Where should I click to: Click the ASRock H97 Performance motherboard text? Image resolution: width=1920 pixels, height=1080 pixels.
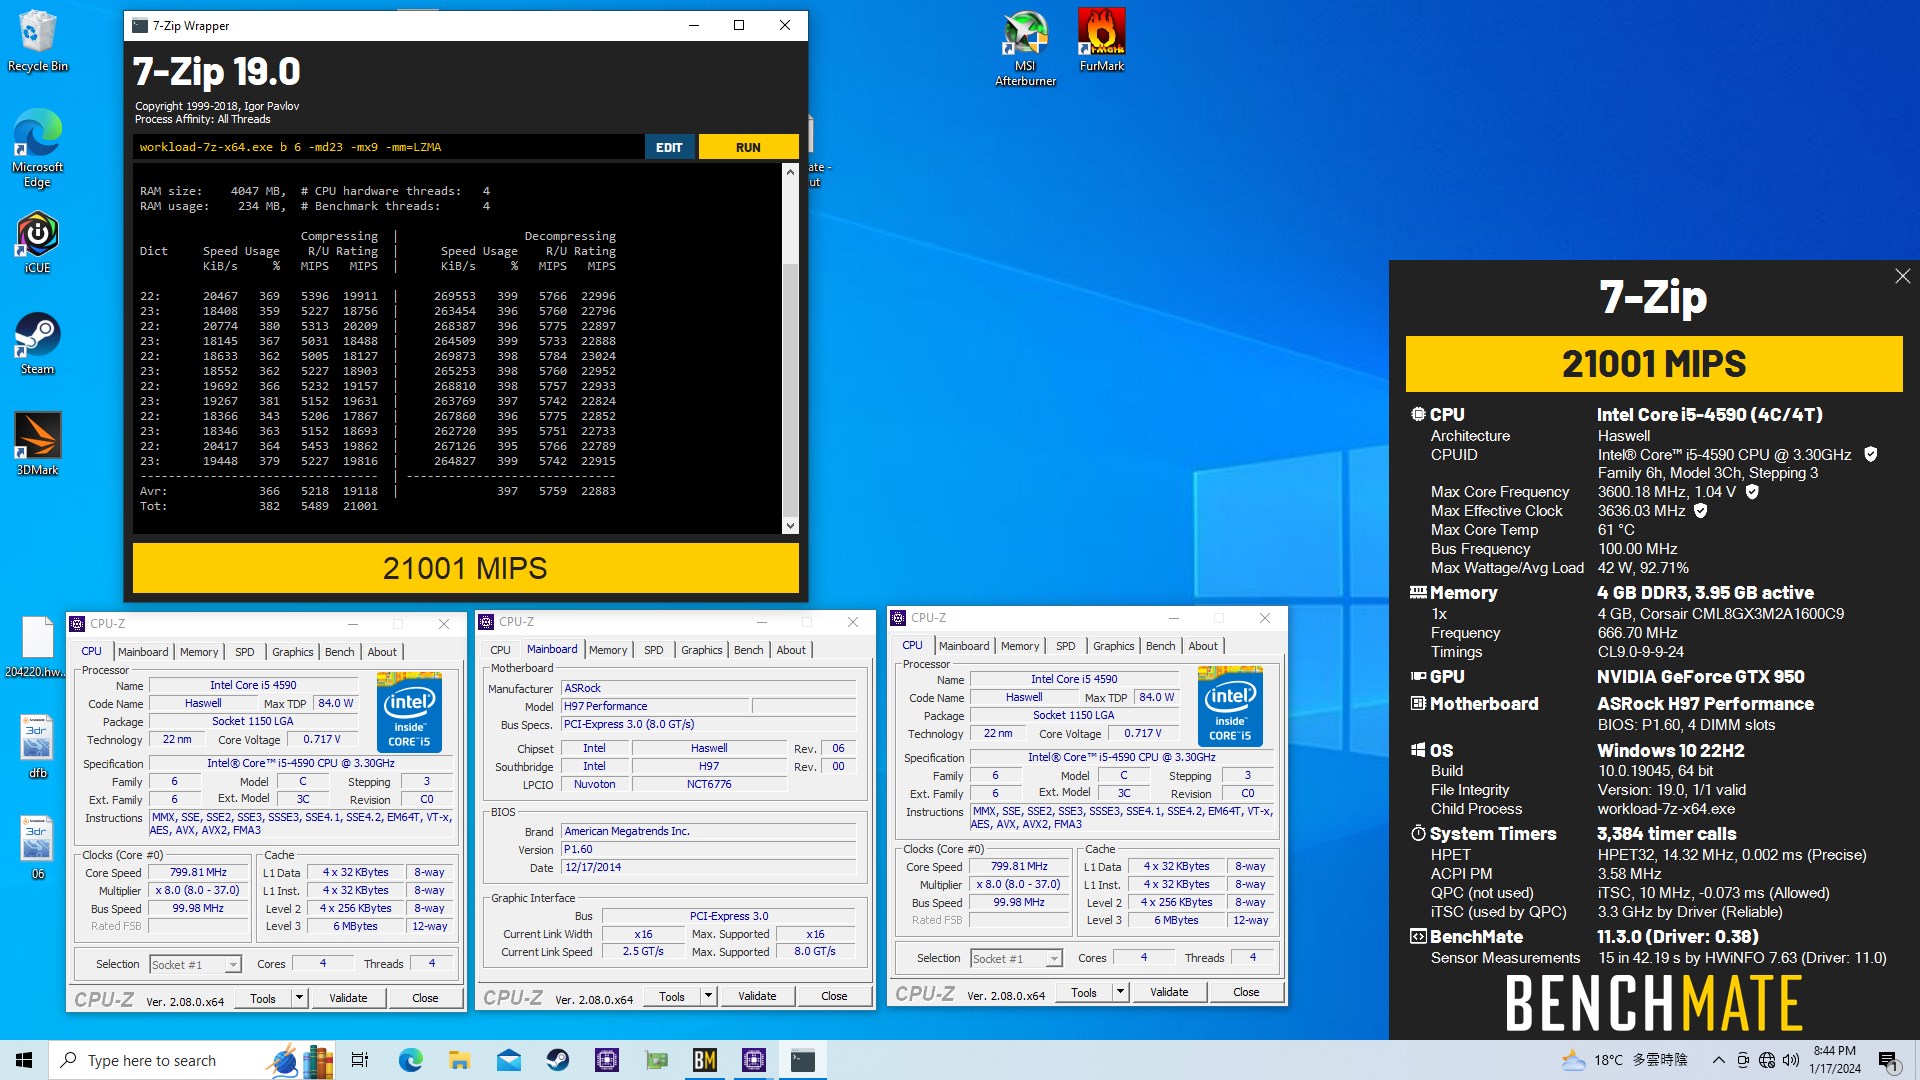(1705, 703)
